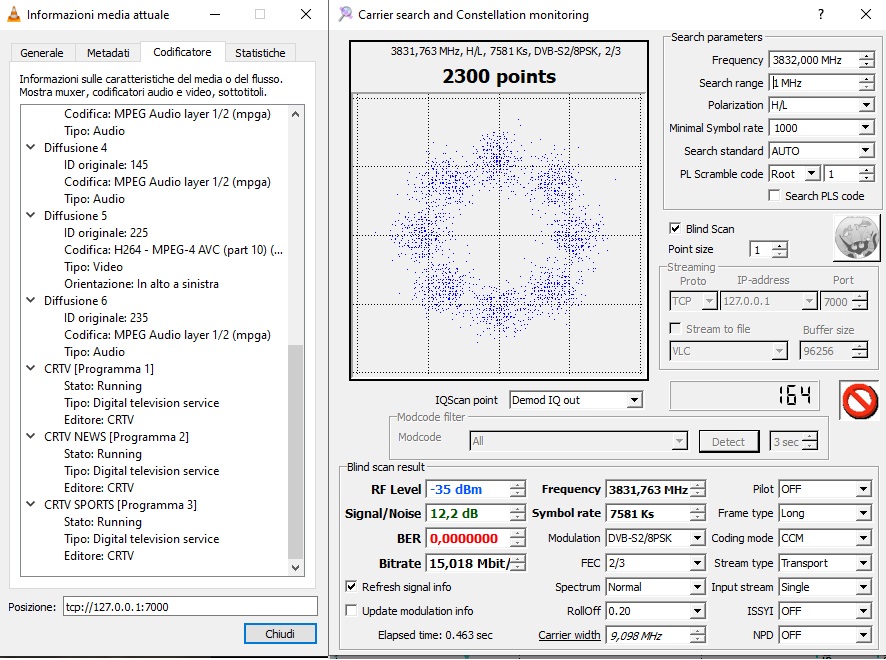Click the BER 0,0000000 value field
Image resolution: width=886 pixels, height=660 pixels.
tap(469, 538)
